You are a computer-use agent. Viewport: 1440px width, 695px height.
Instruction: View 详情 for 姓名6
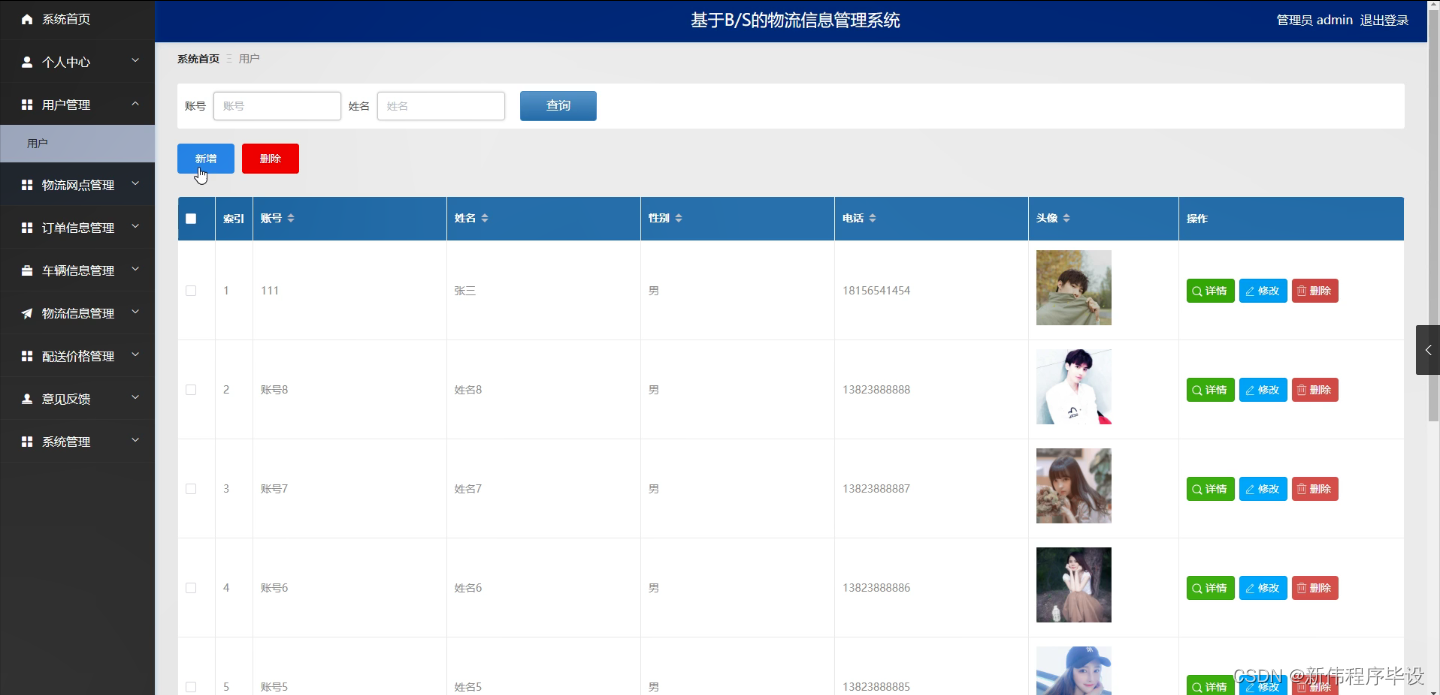(x=1210, y=588)
